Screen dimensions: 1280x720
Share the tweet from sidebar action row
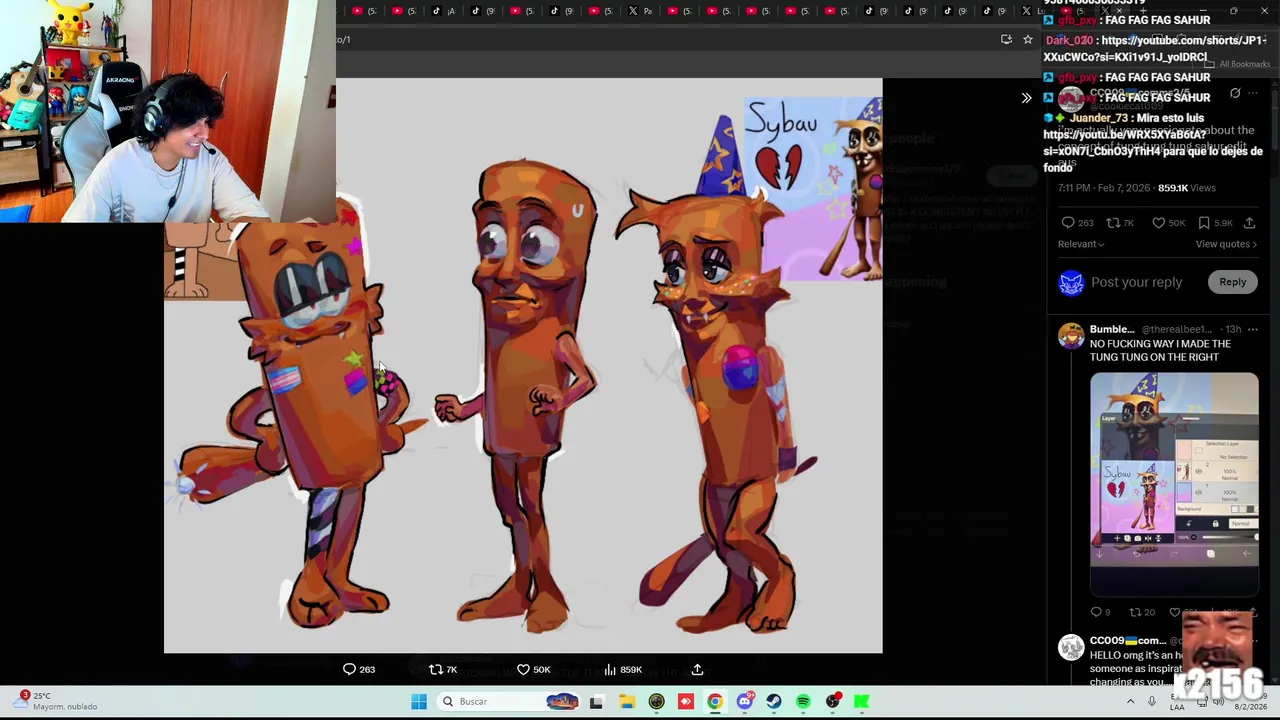(x=1249, y=223)
